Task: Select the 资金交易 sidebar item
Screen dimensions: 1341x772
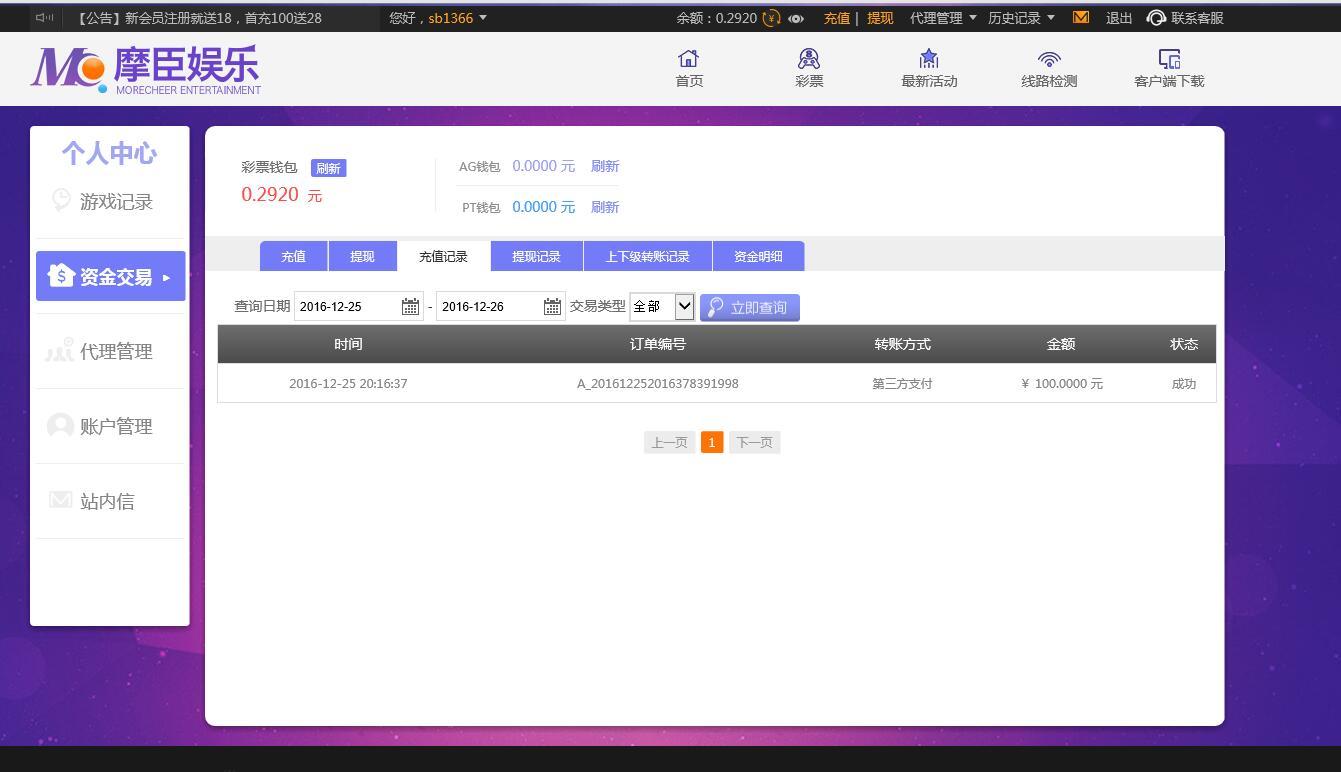Action: pos(110,276)
